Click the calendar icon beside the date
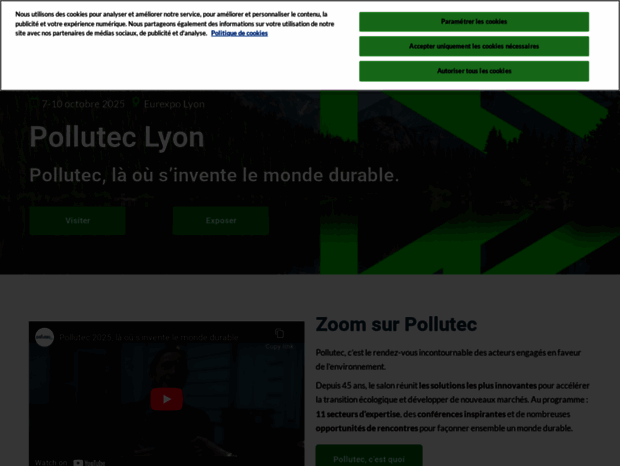The image size is (620, 466). pos(34,104)
